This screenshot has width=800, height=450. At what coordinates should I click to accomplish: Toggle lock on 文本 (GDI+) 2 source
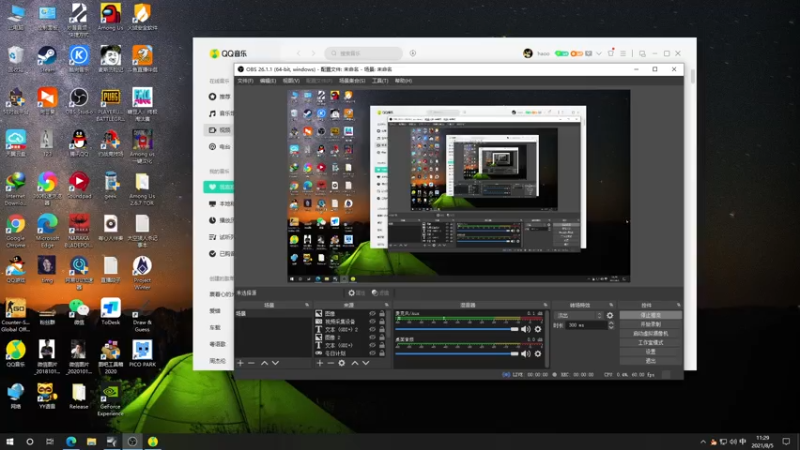[x=382, y=330]
